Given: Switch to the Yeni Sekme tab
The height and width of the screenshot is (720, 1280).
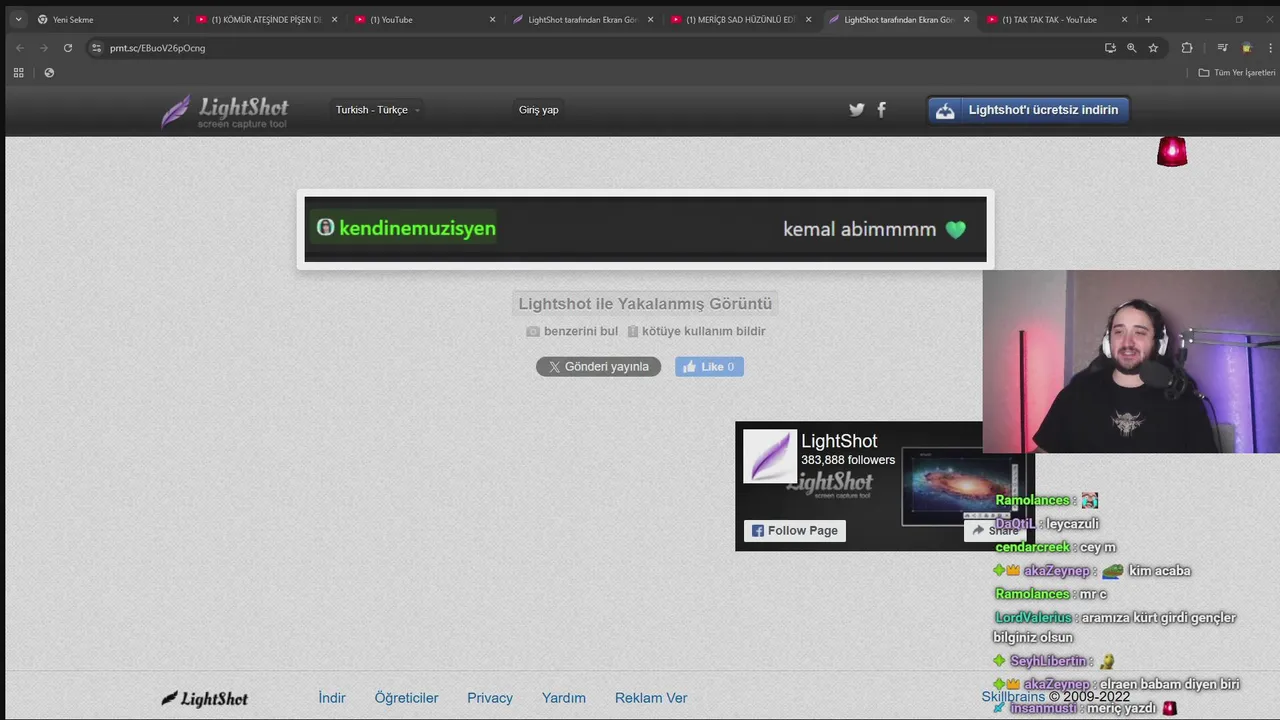Looking at the screenshot, I should pos(108,19).
